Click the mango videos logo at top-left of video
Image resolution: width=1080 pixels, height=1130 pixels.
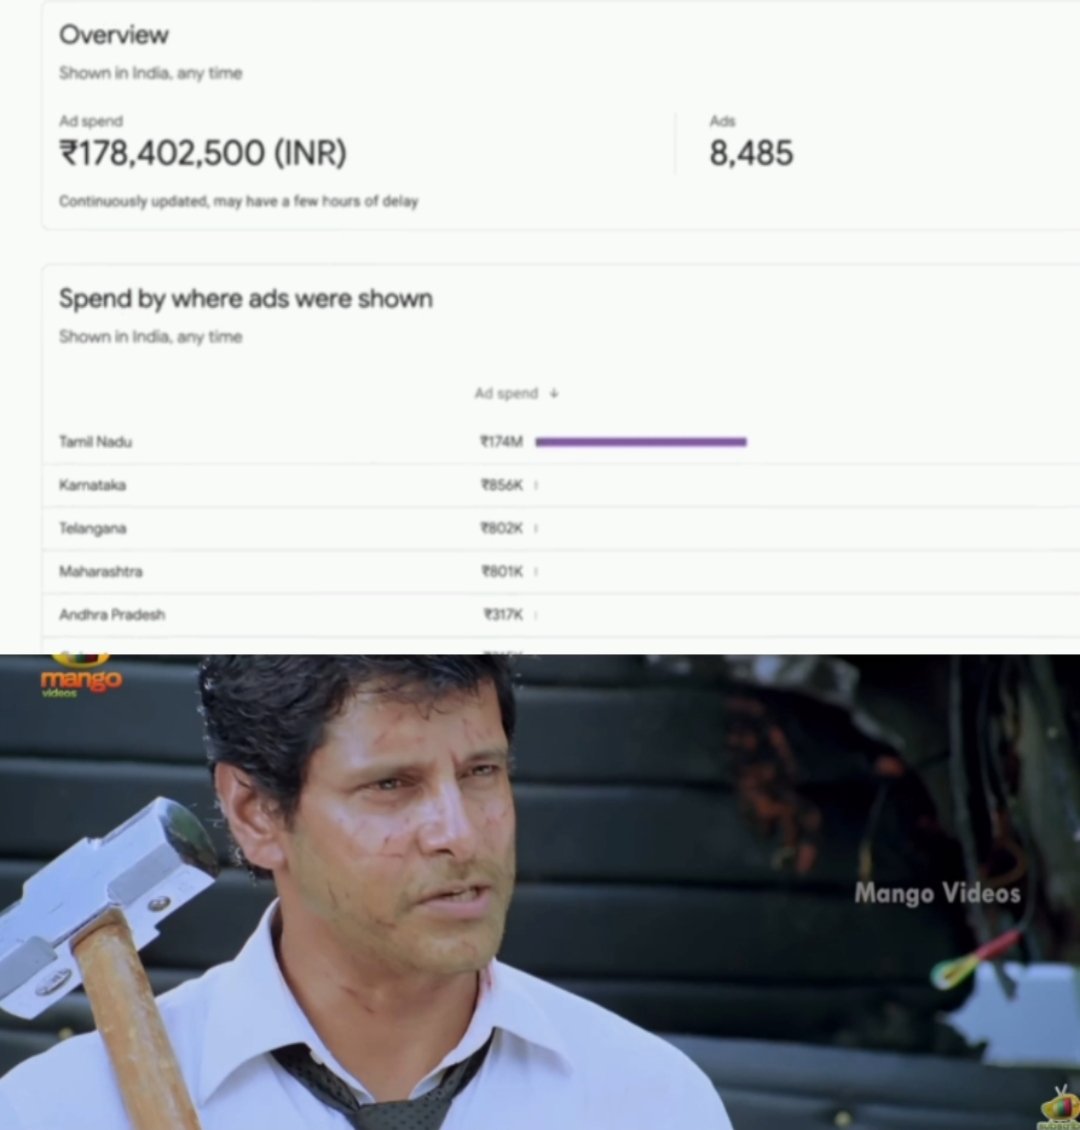pyautogui.click(x=81, y=676)
